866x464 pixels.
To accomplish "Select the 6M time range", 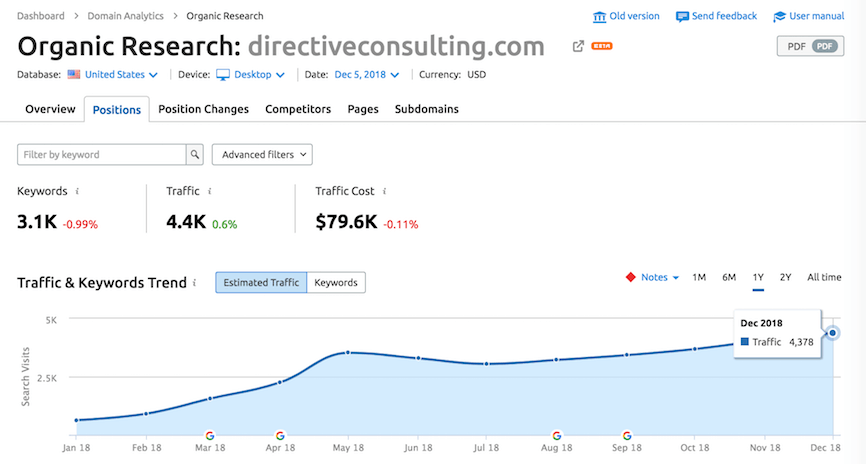I will [x=729, y=277].
